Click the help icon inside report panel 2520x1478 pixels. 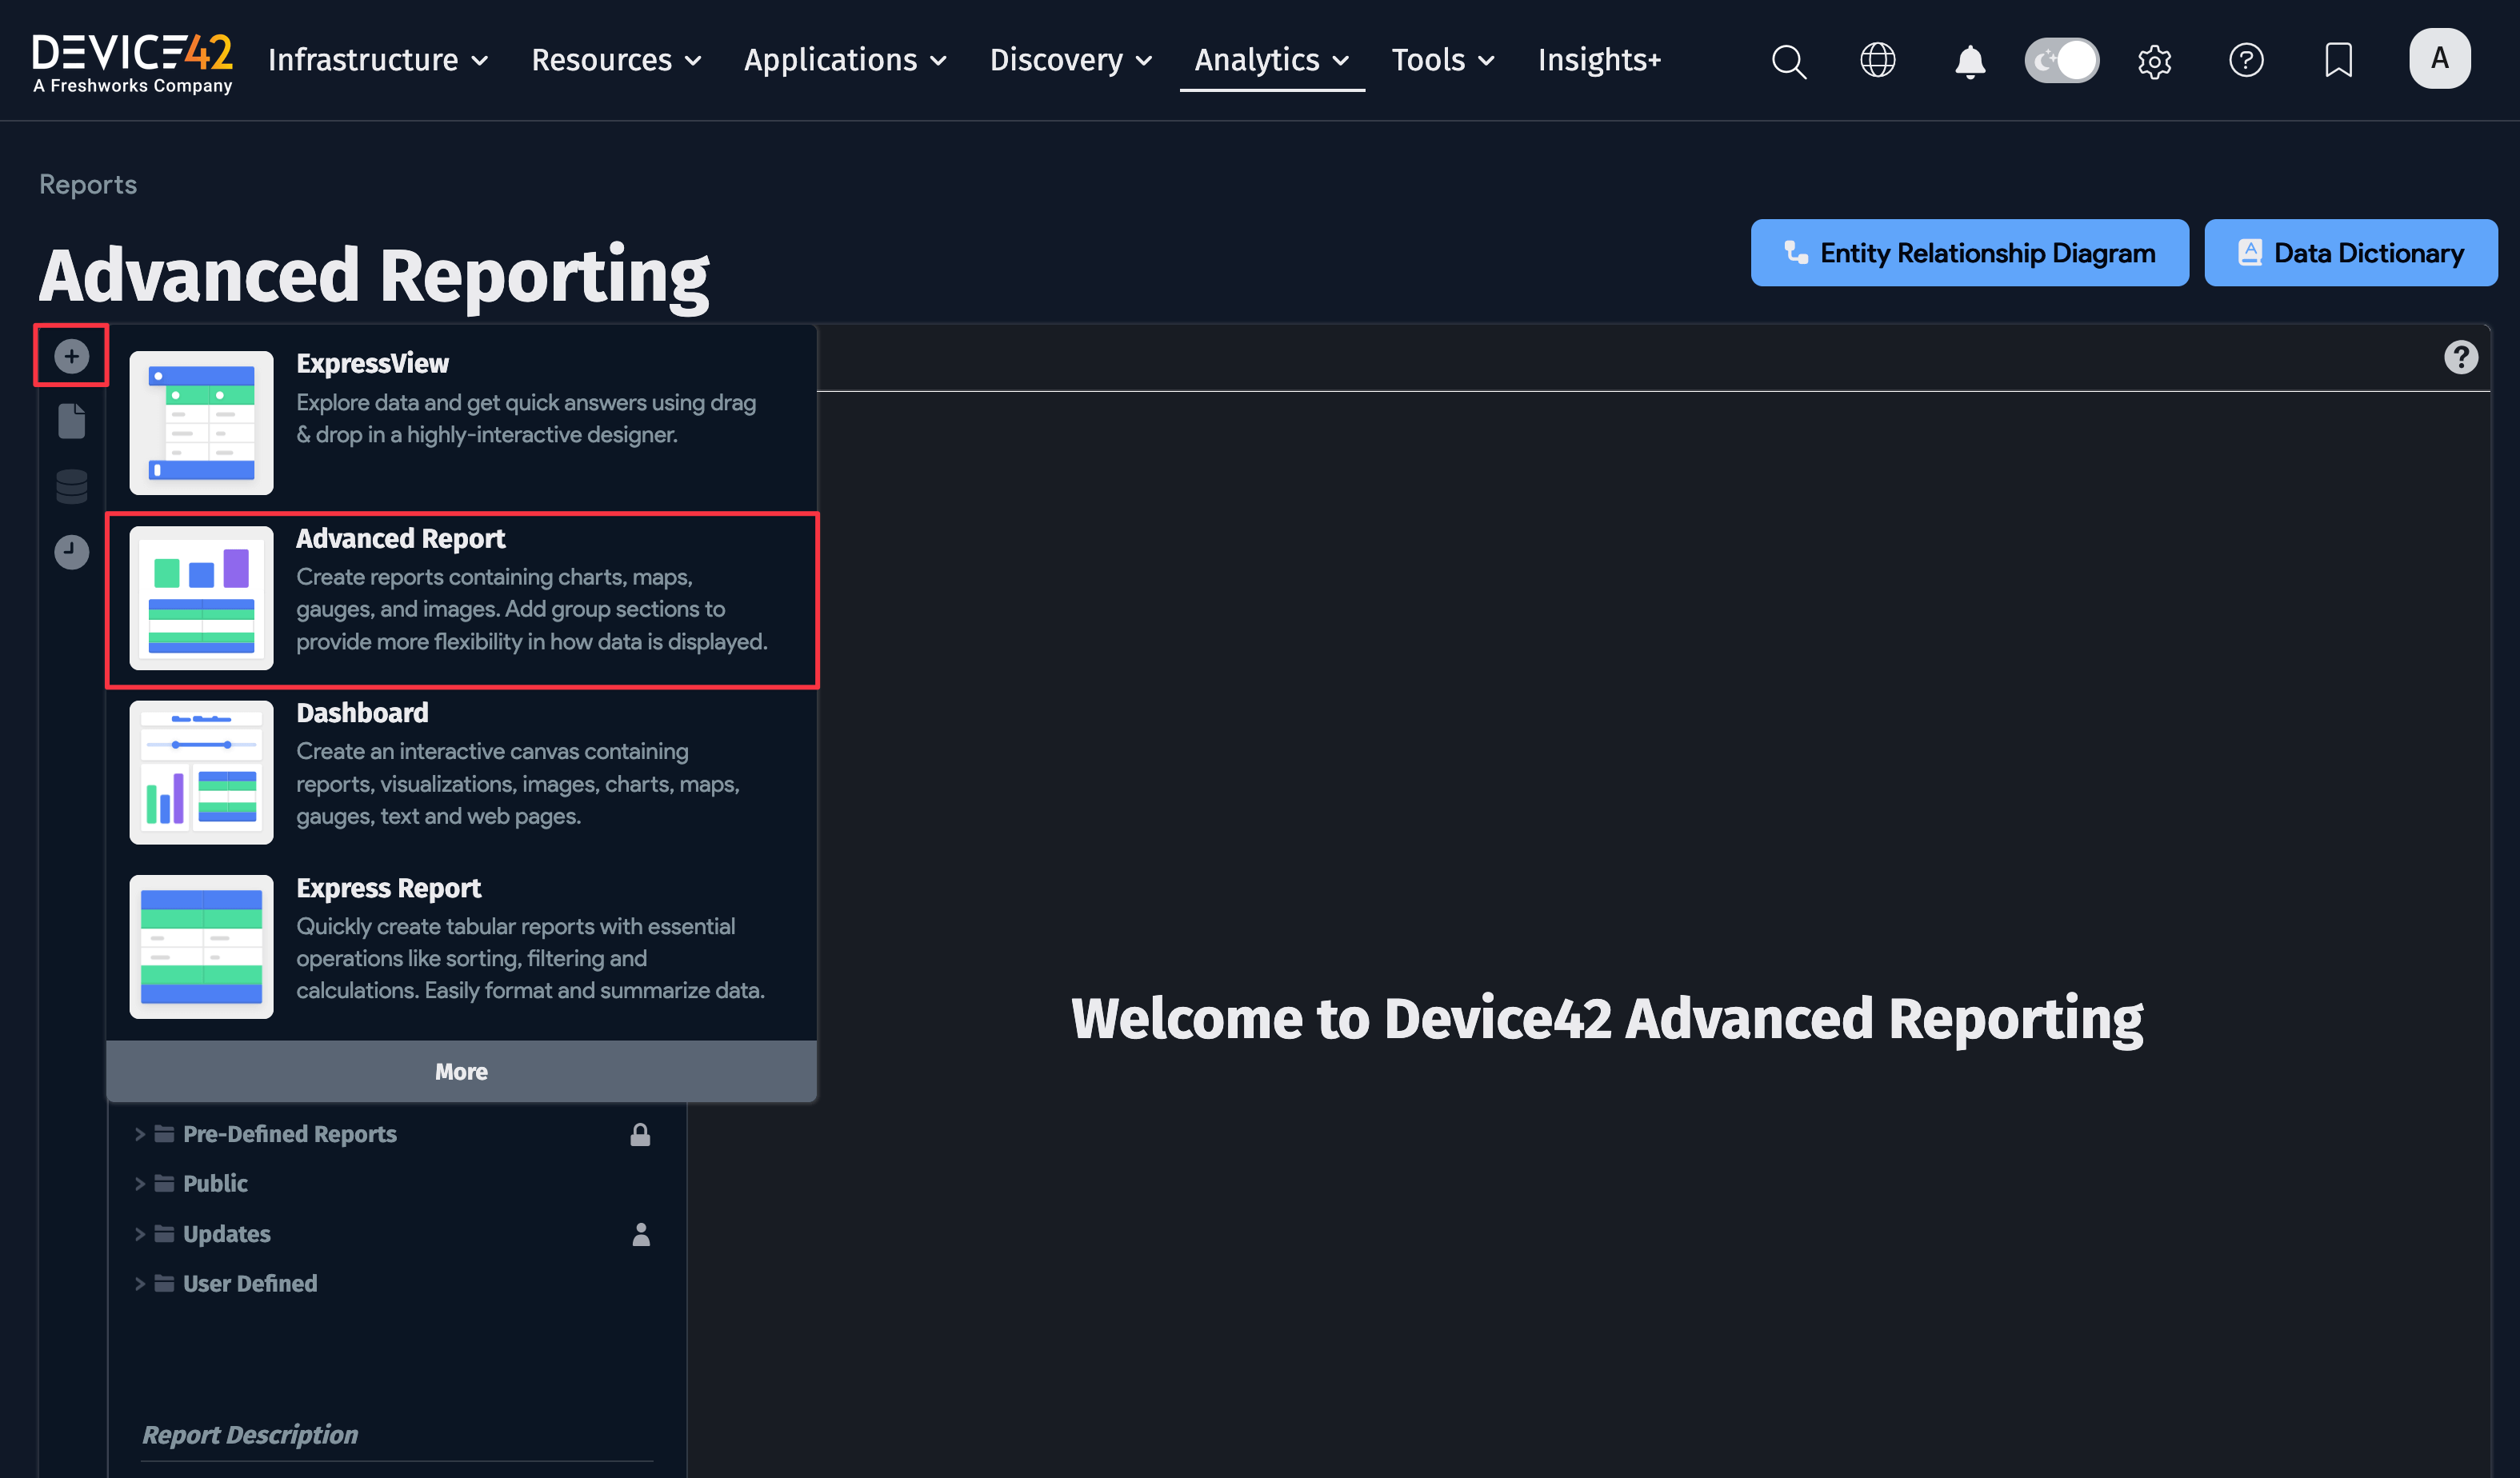[2462, 357]
